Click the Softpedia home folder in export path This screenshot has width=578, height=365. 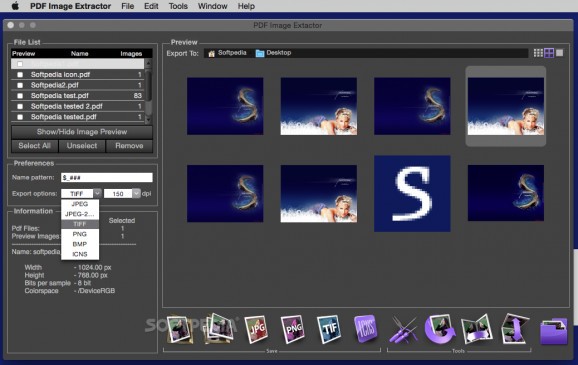tap(227, 53)
